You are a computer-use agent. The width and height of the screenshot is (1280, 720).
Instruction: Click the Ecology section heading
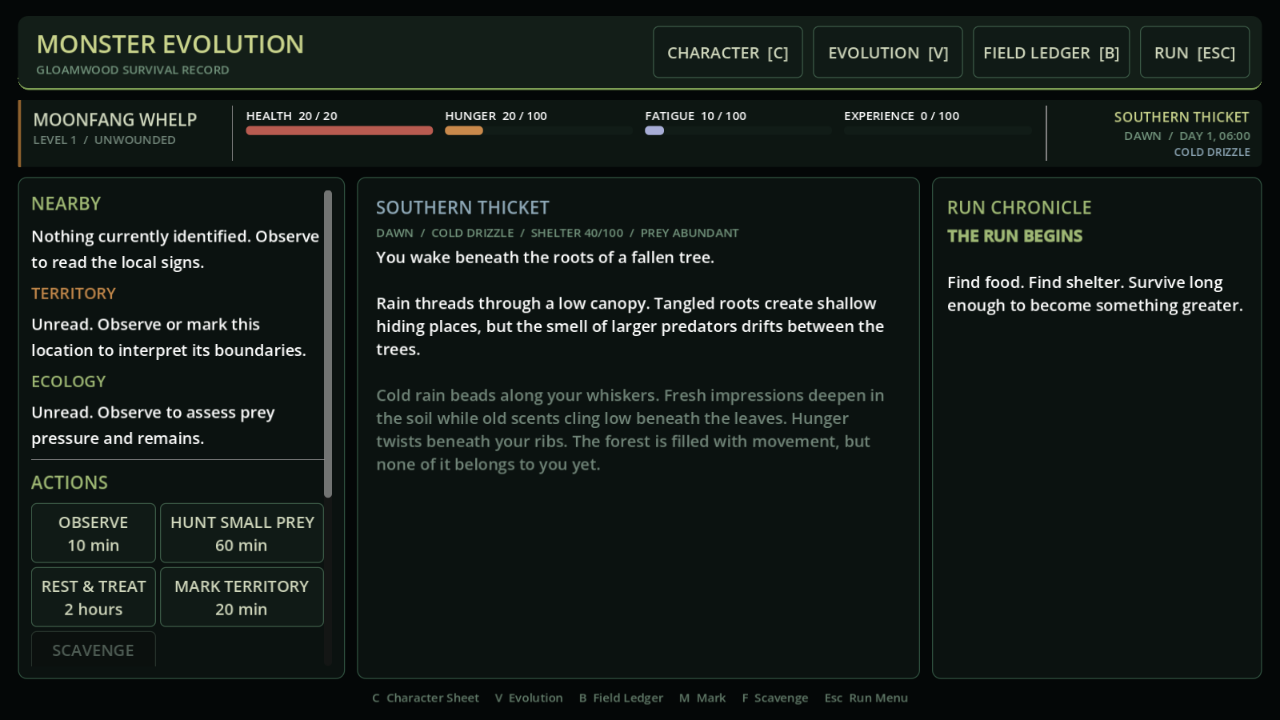(68, 381)
